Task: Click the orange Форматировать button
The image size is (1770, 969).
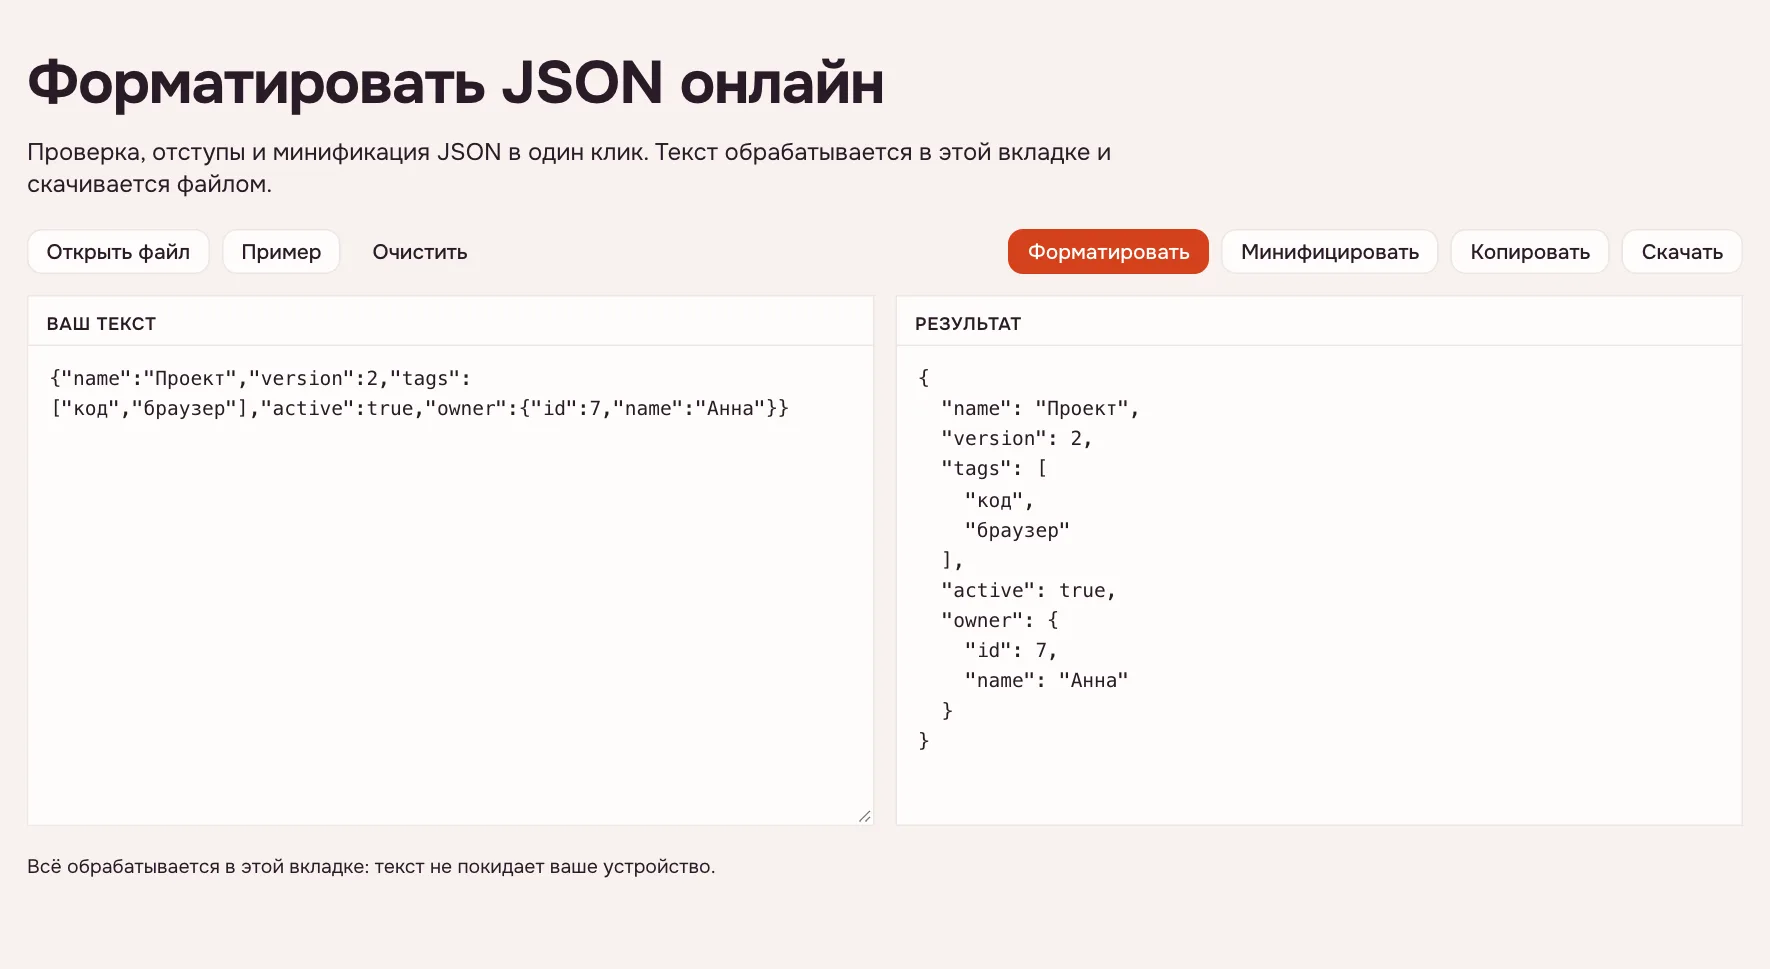Action: pos(1108,252)
